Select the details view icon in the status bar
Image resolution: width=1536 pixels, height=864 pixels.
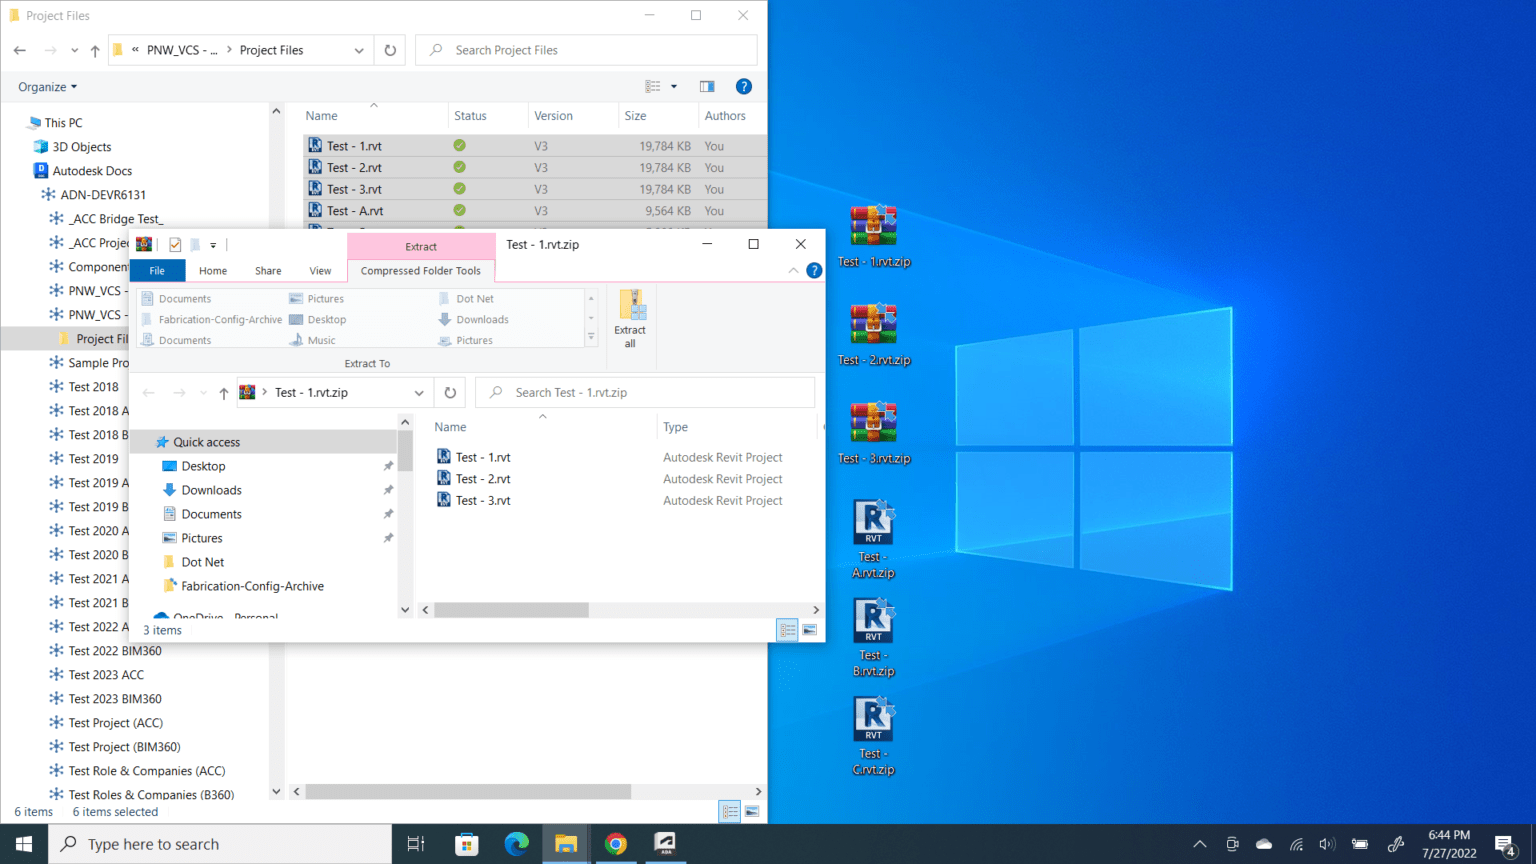786,630
